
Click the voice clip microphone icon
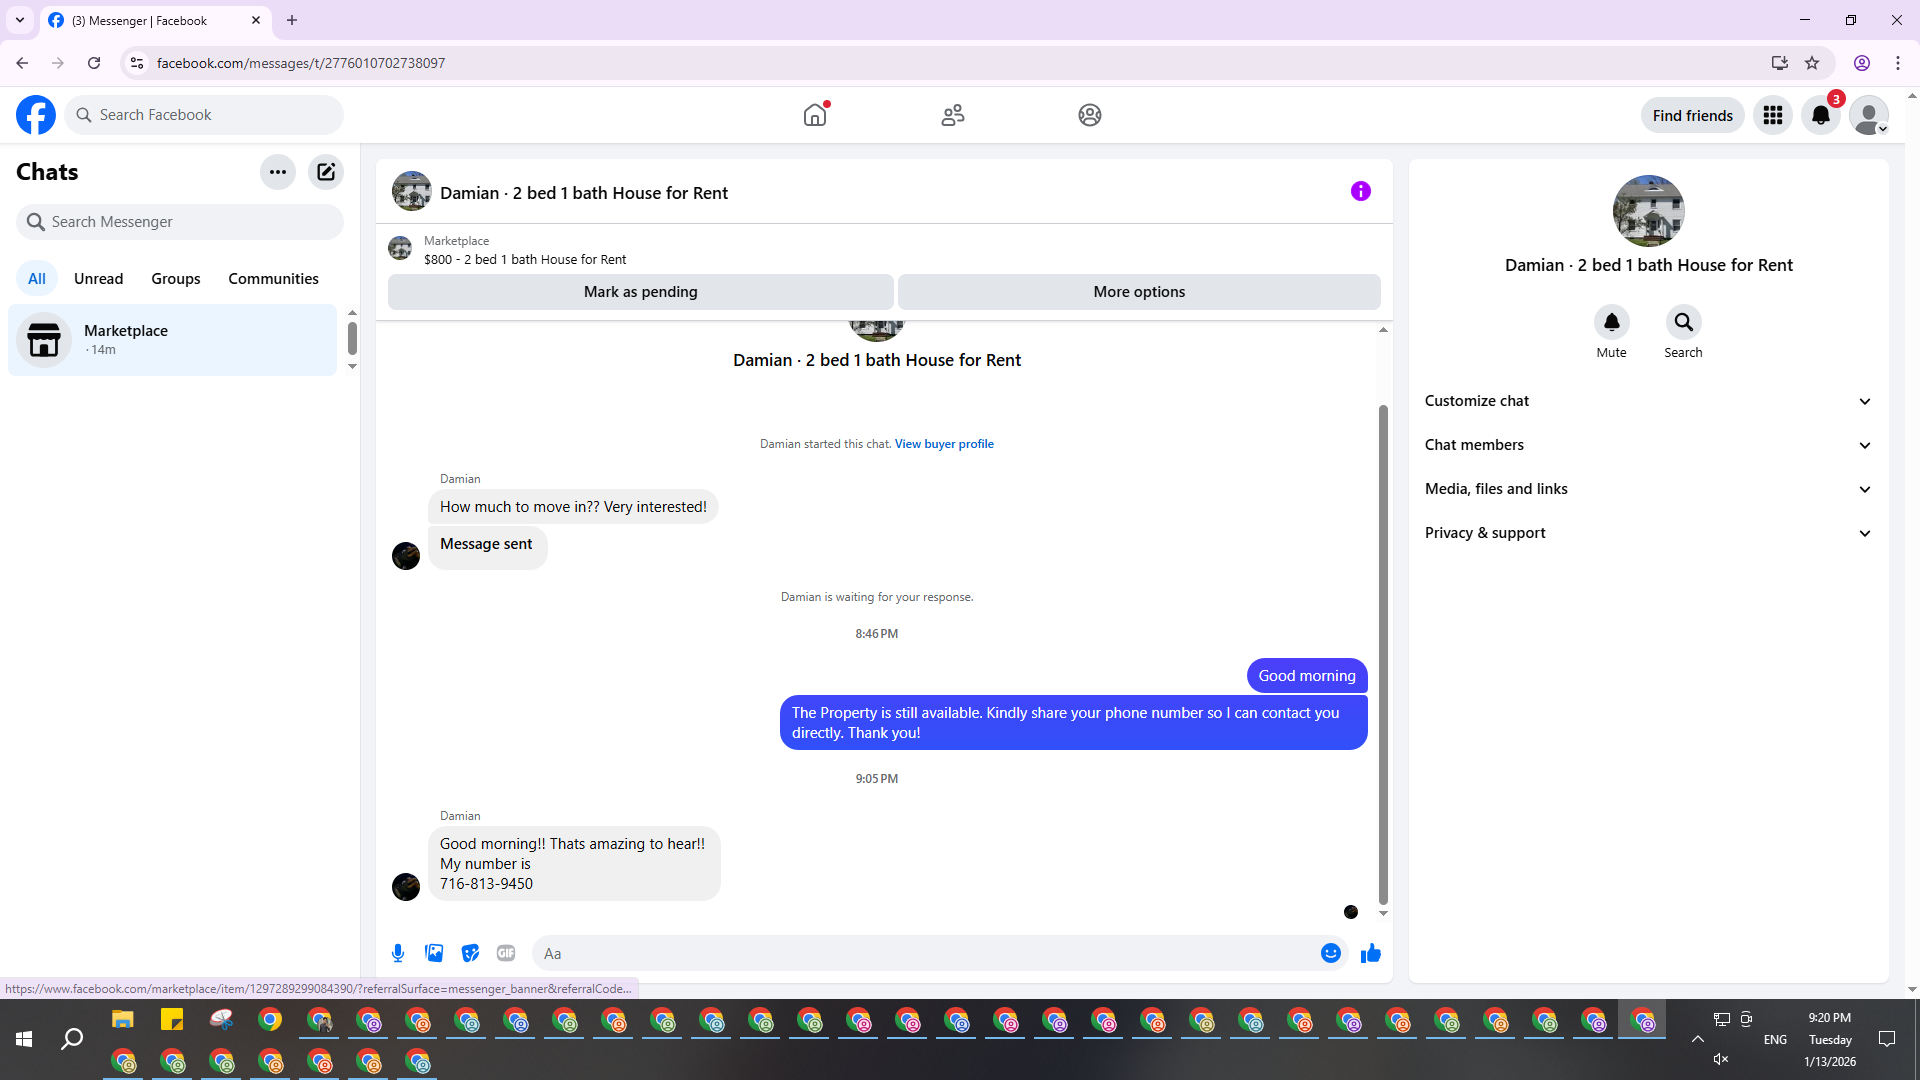click(398, 953)
